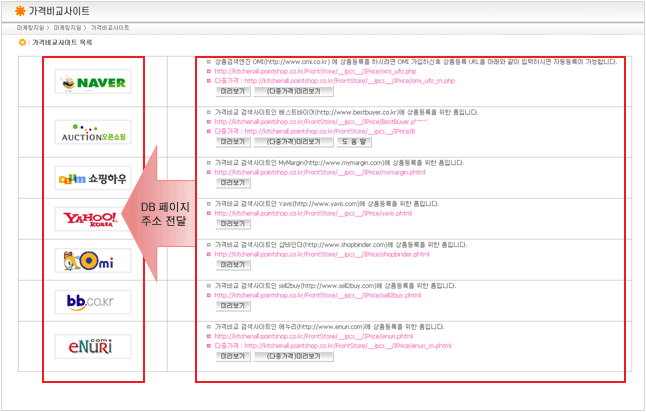Click the orange star icon beside 가격비교사이트 title
This screenshot has height=412, width=646.
click(x=20, y=11)
